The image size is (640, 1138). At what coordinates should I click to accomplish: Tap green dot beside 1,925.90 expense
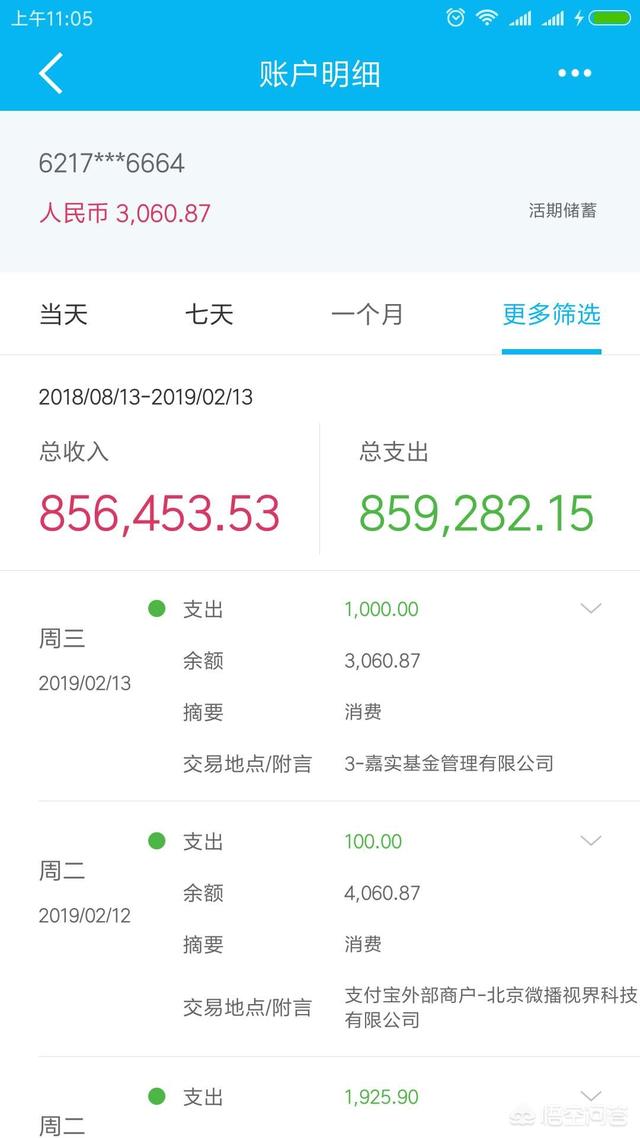(x=157, y=1097)
